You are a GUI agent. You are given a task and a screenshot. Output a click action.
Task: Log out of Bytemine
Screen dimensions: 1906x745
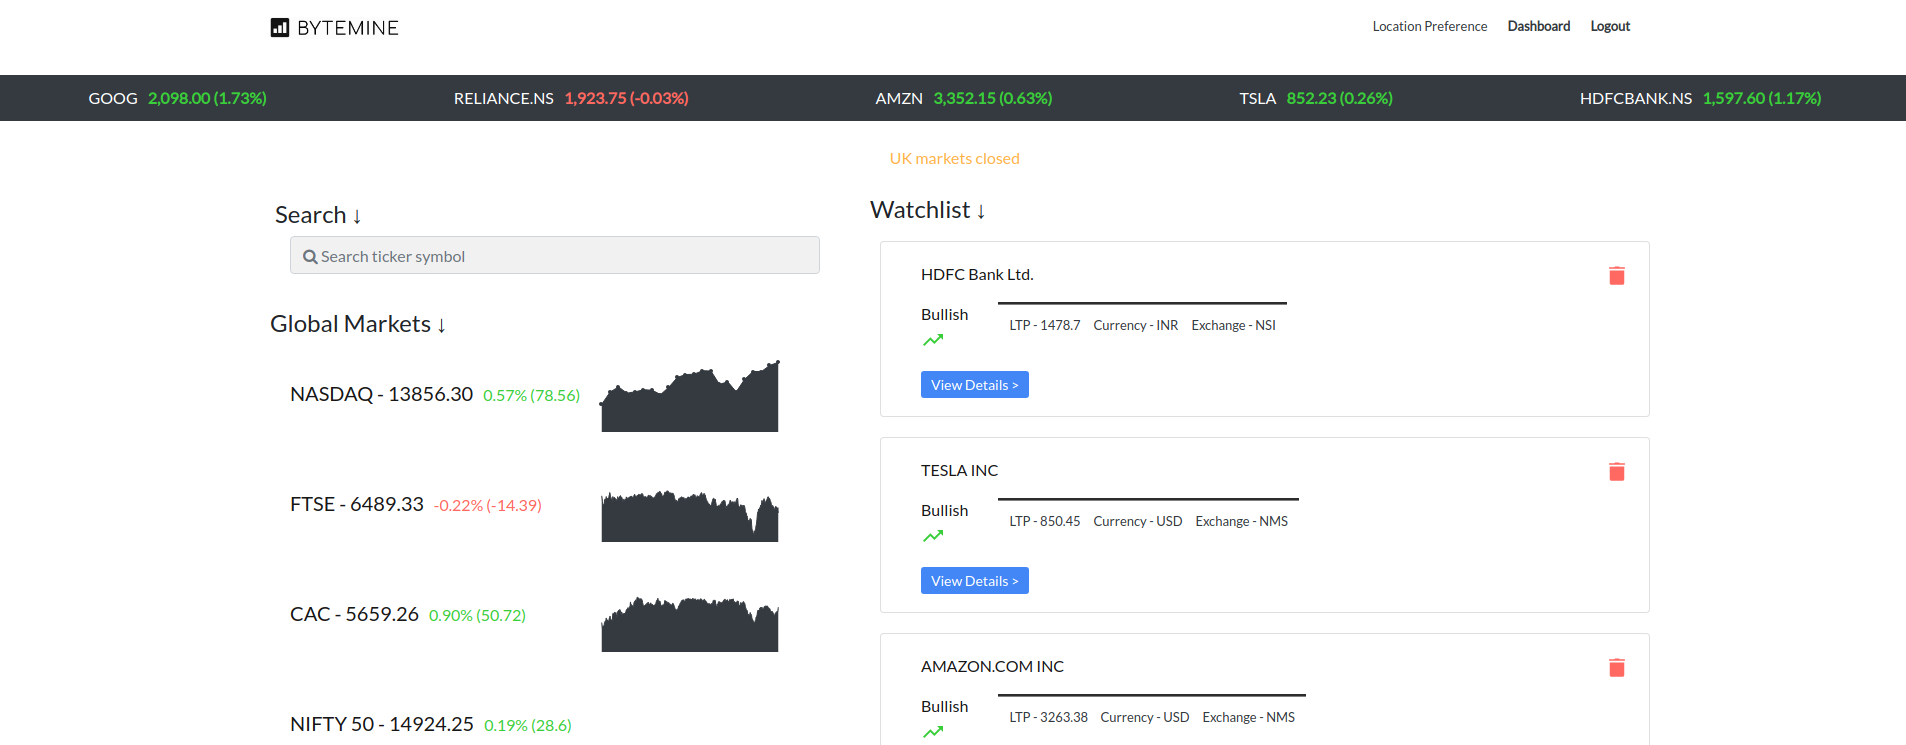[x=1610, y=26]
